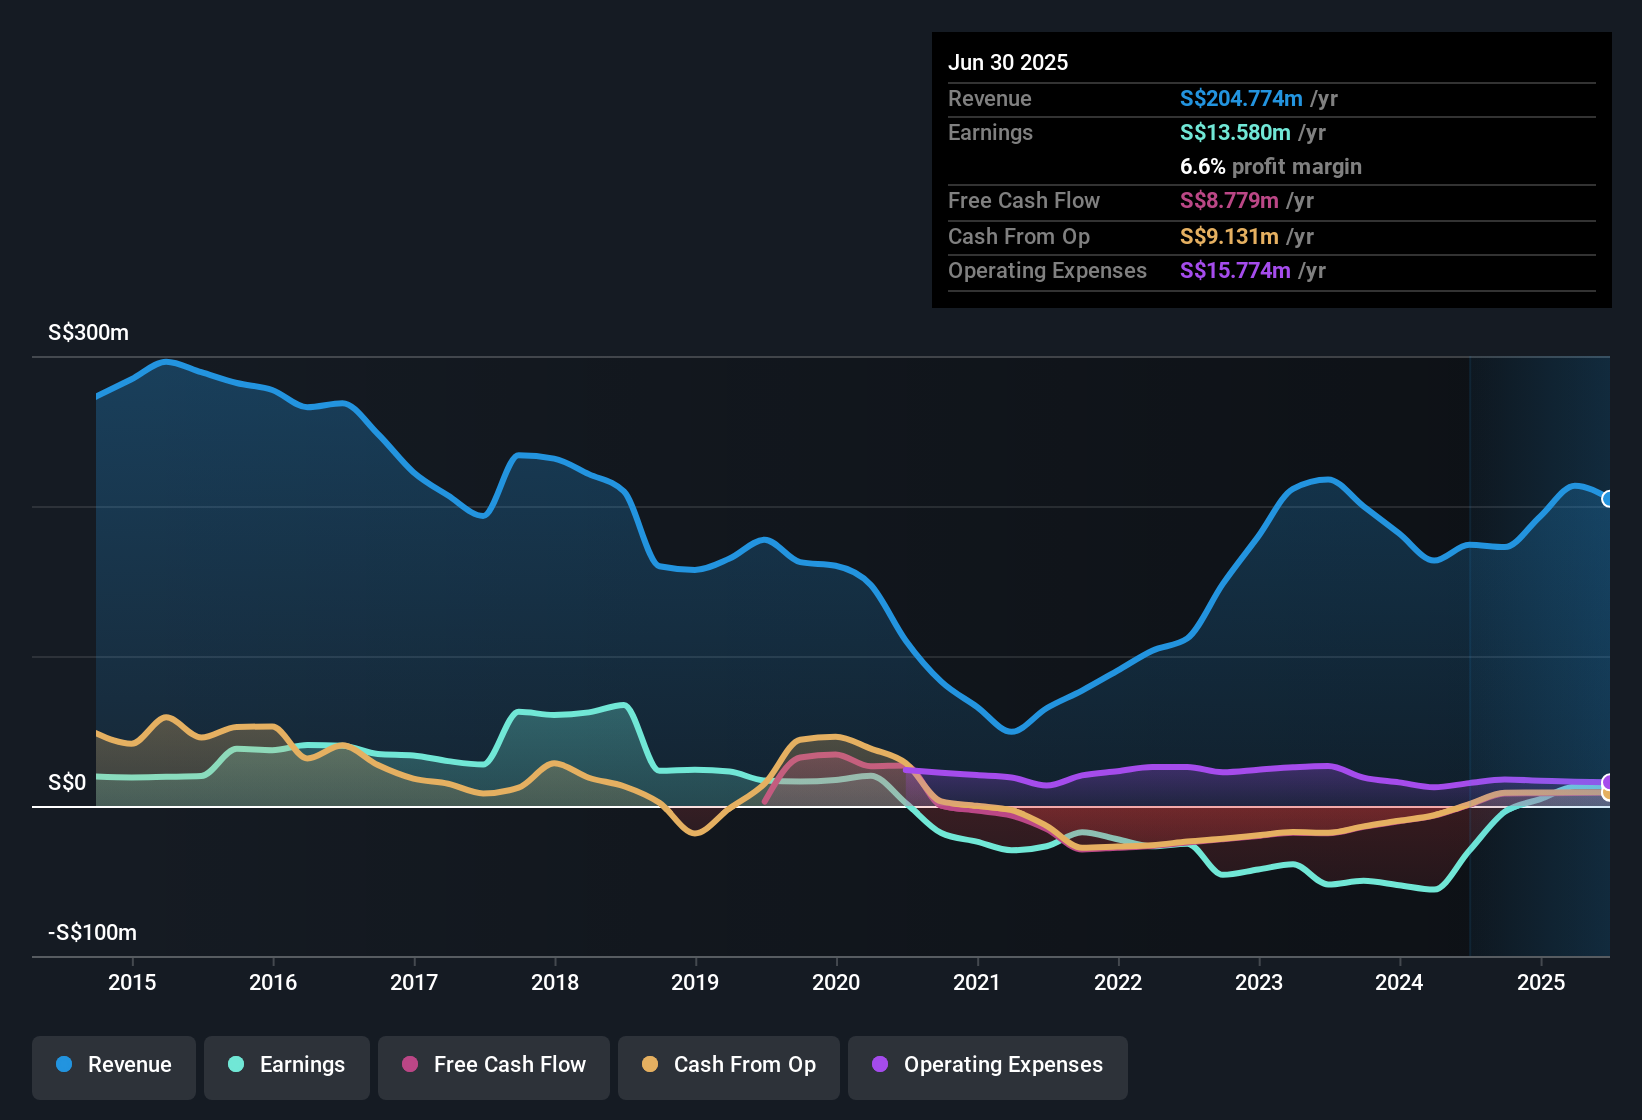Toggle Cash From Op legend item
Viewport: 1642px width, 1120px height.
(x=729, y=1065)
